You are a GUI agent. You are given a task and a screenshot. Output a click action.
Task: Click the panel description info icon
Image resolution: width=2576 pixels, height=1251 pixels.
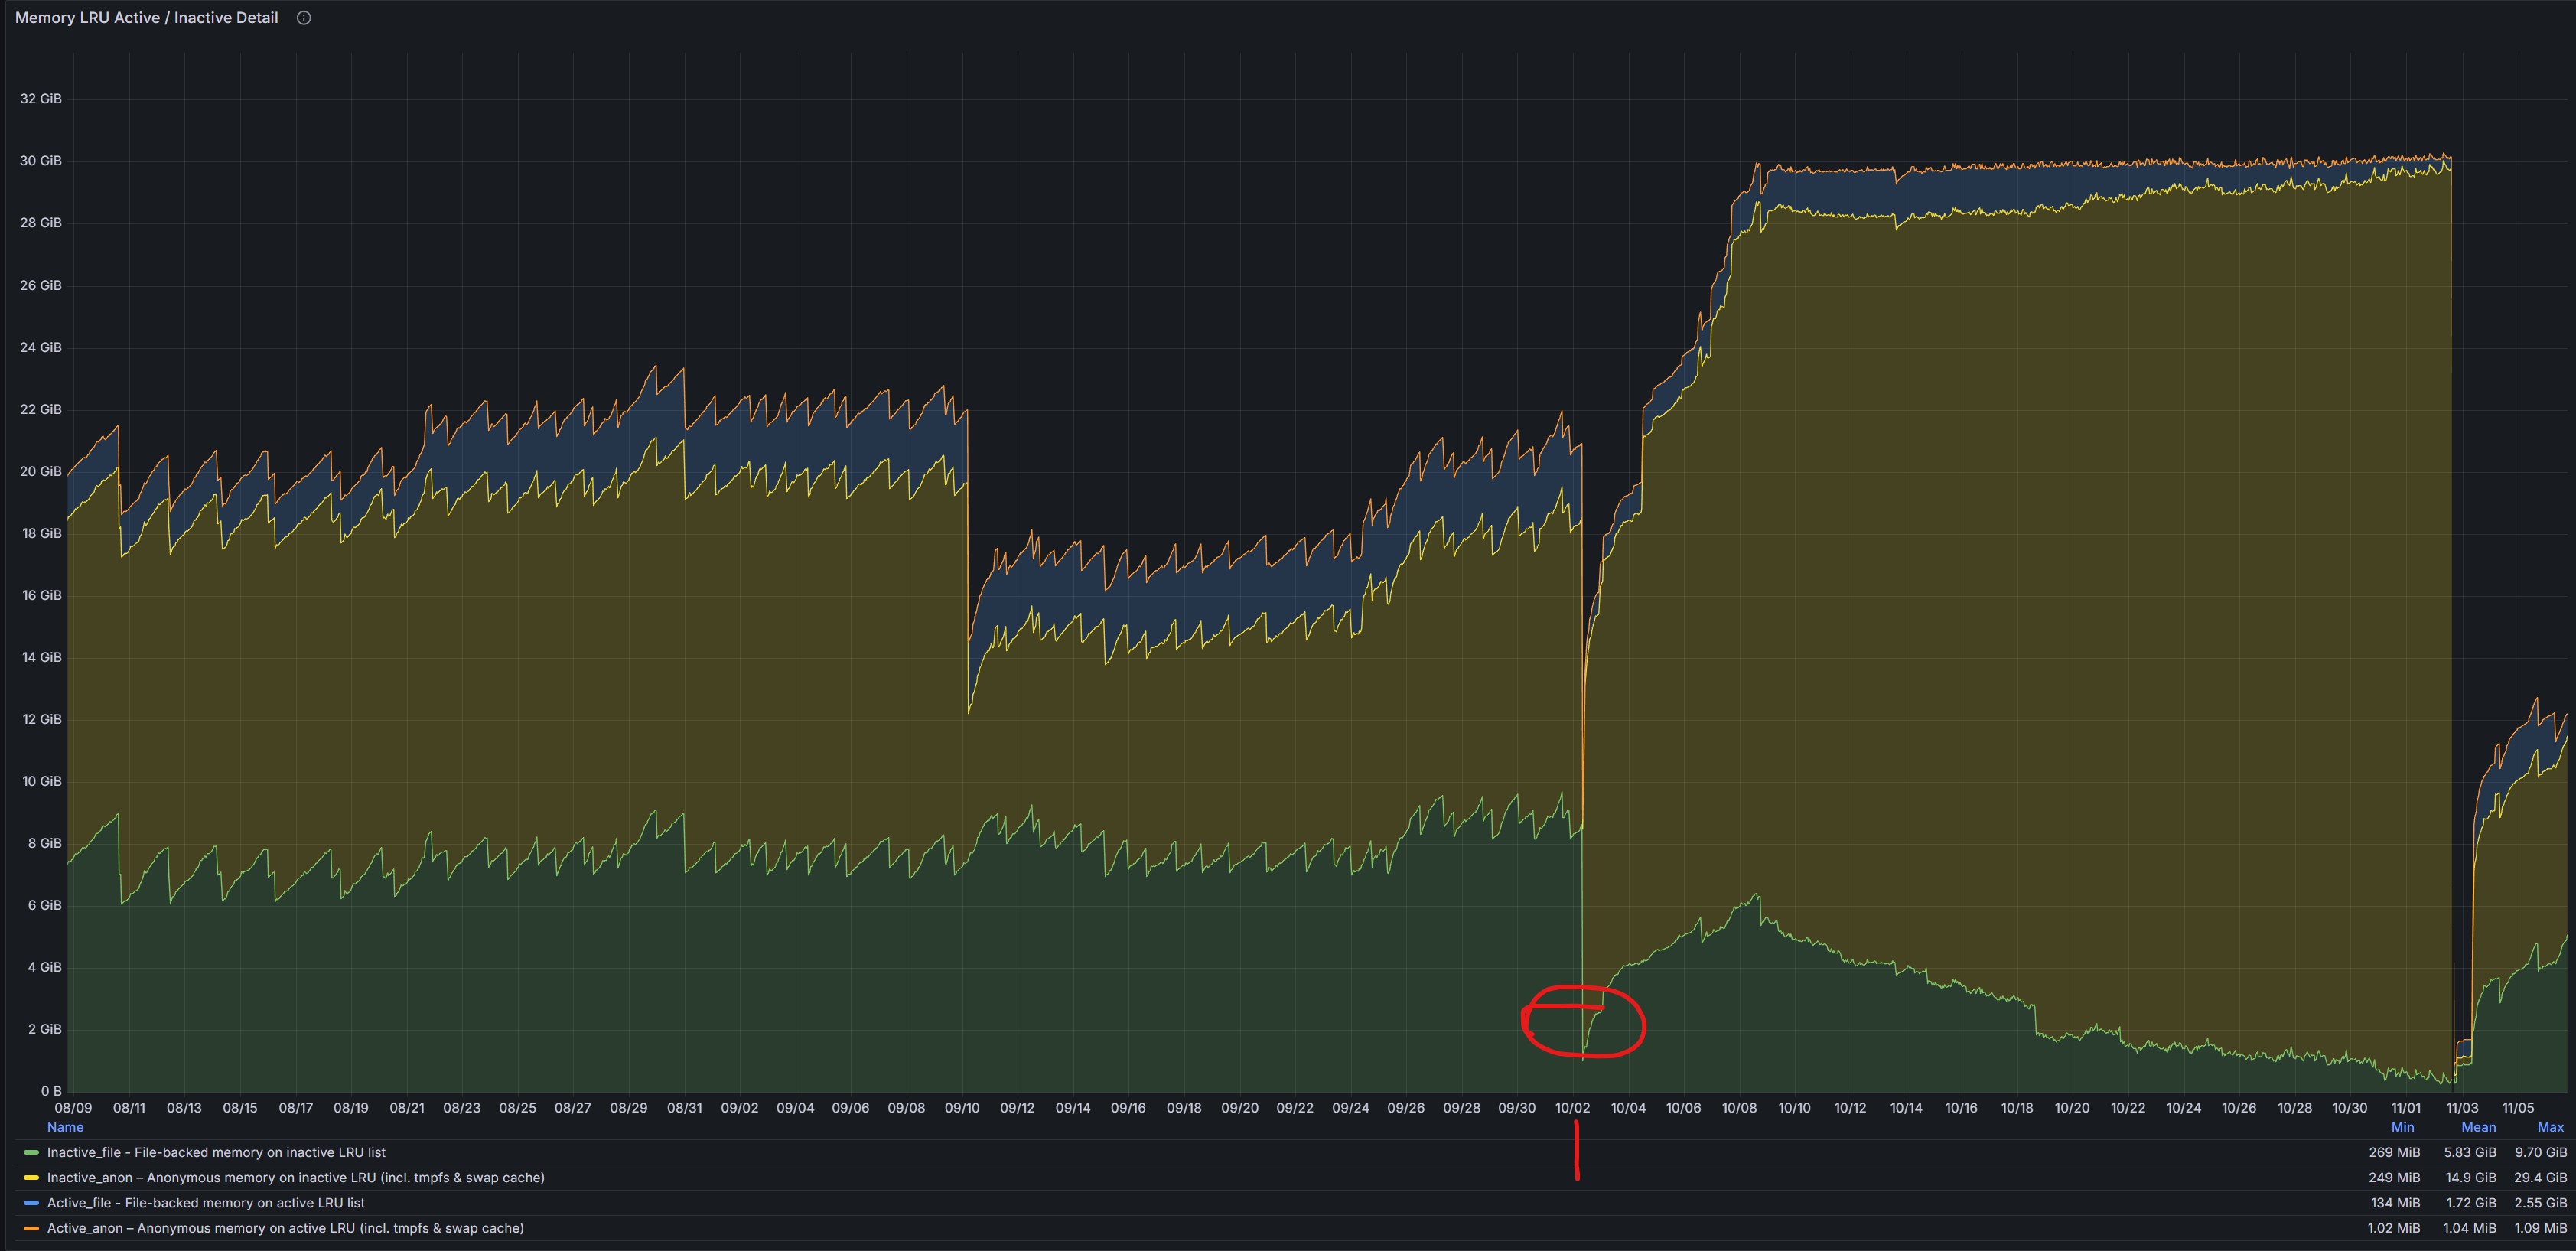(x=304, y=18)
